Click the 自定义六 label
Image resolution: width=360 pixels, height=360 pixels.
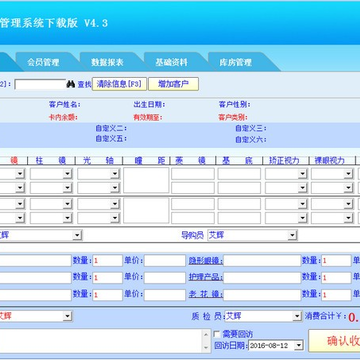(x=251, y=139)
